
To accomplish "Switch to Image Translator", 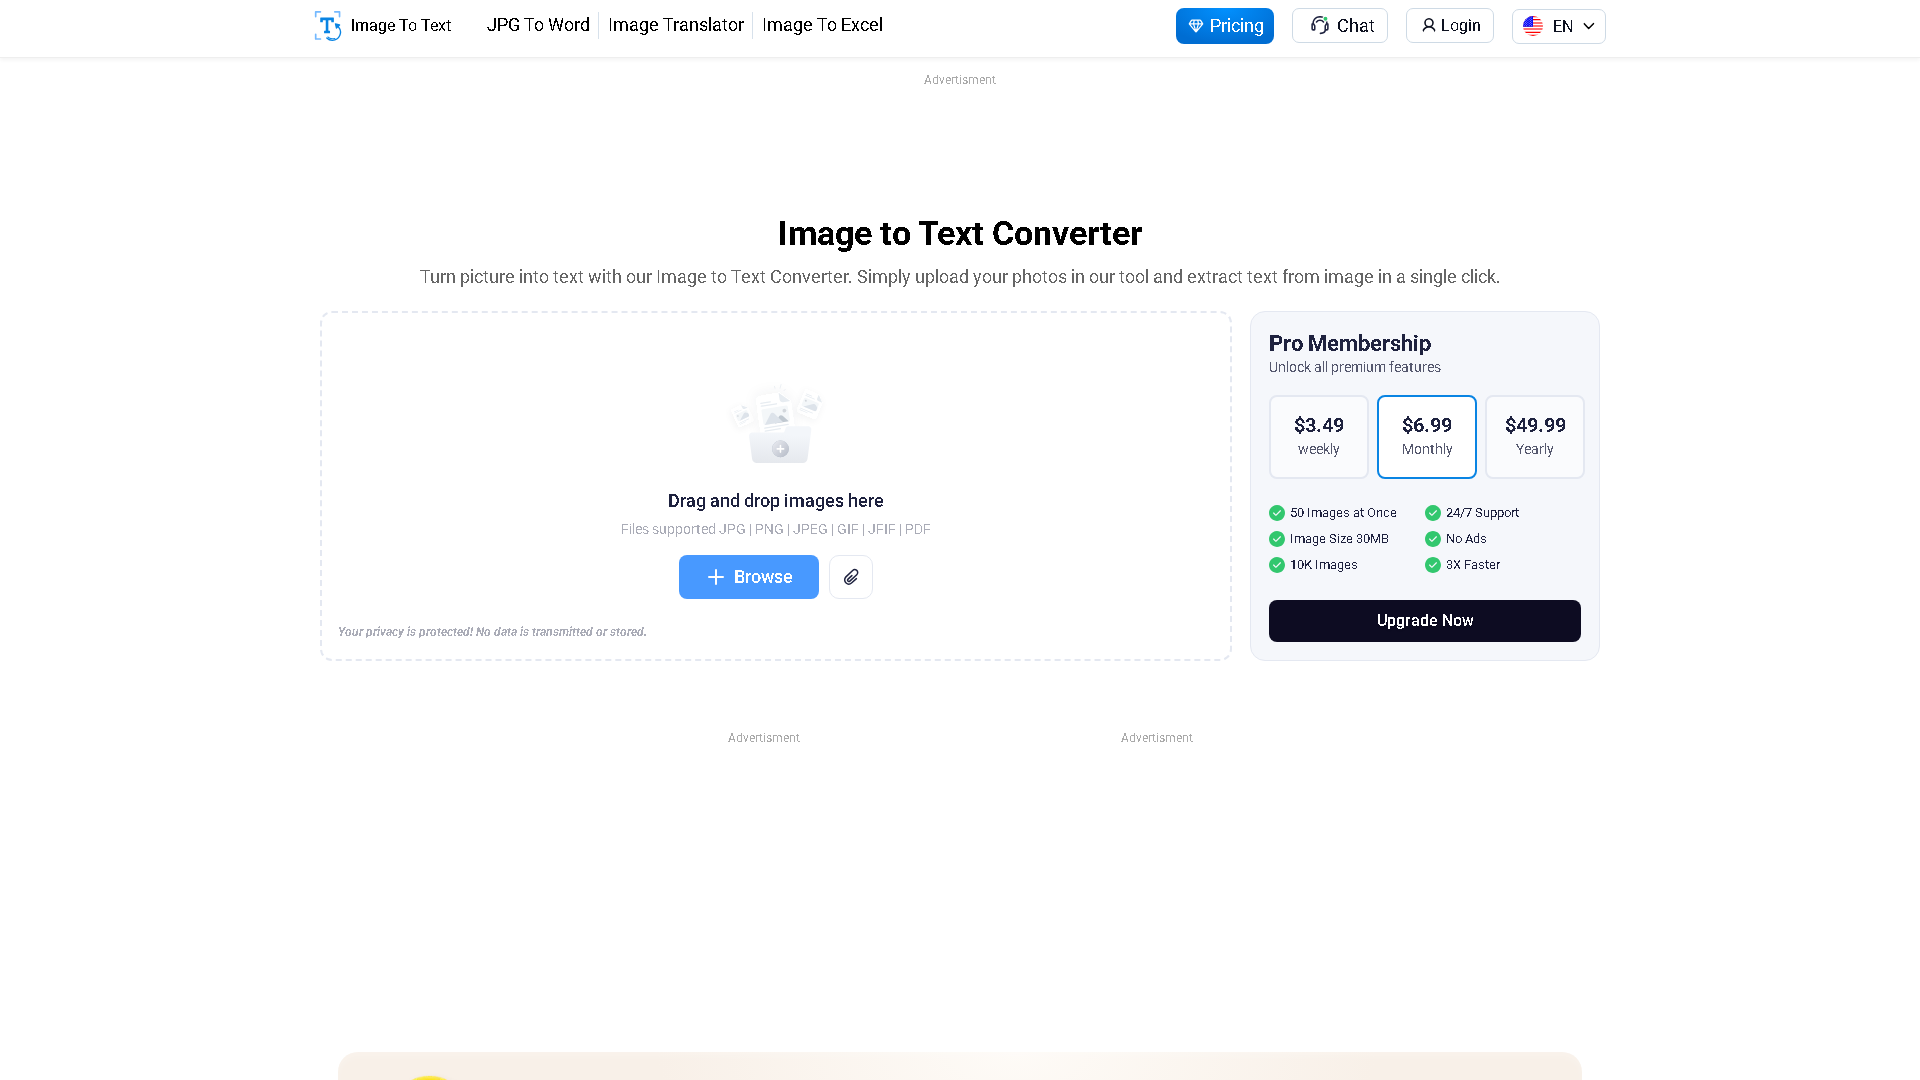I will point(676,25).
